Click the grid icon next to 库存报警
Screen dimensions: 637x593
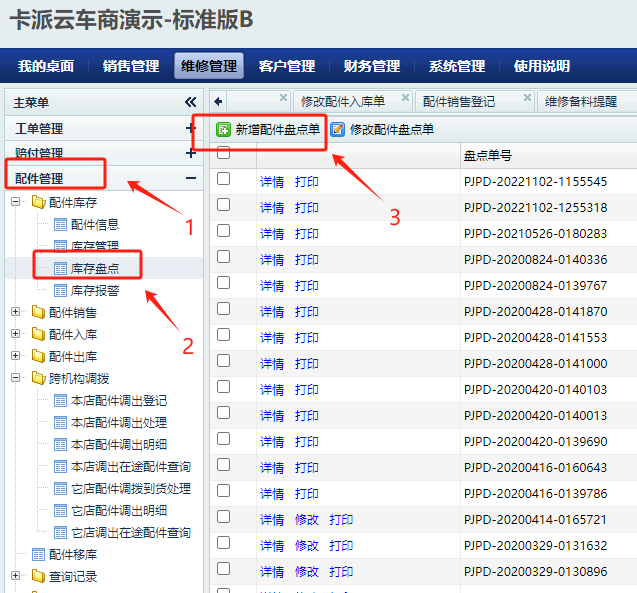tap(59, 290)
